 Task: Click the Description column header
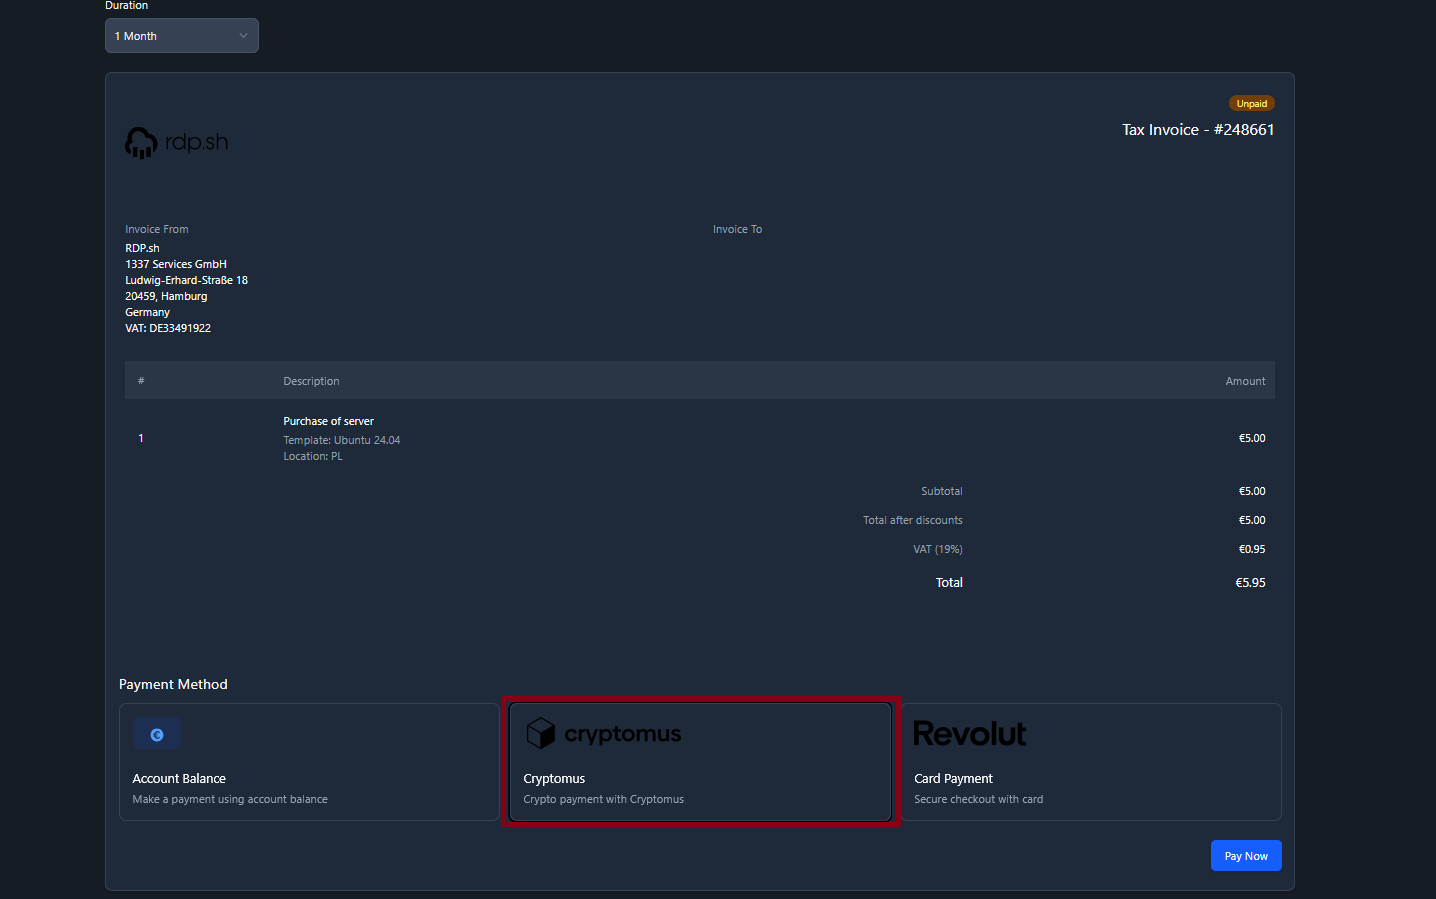coord(311,381)
